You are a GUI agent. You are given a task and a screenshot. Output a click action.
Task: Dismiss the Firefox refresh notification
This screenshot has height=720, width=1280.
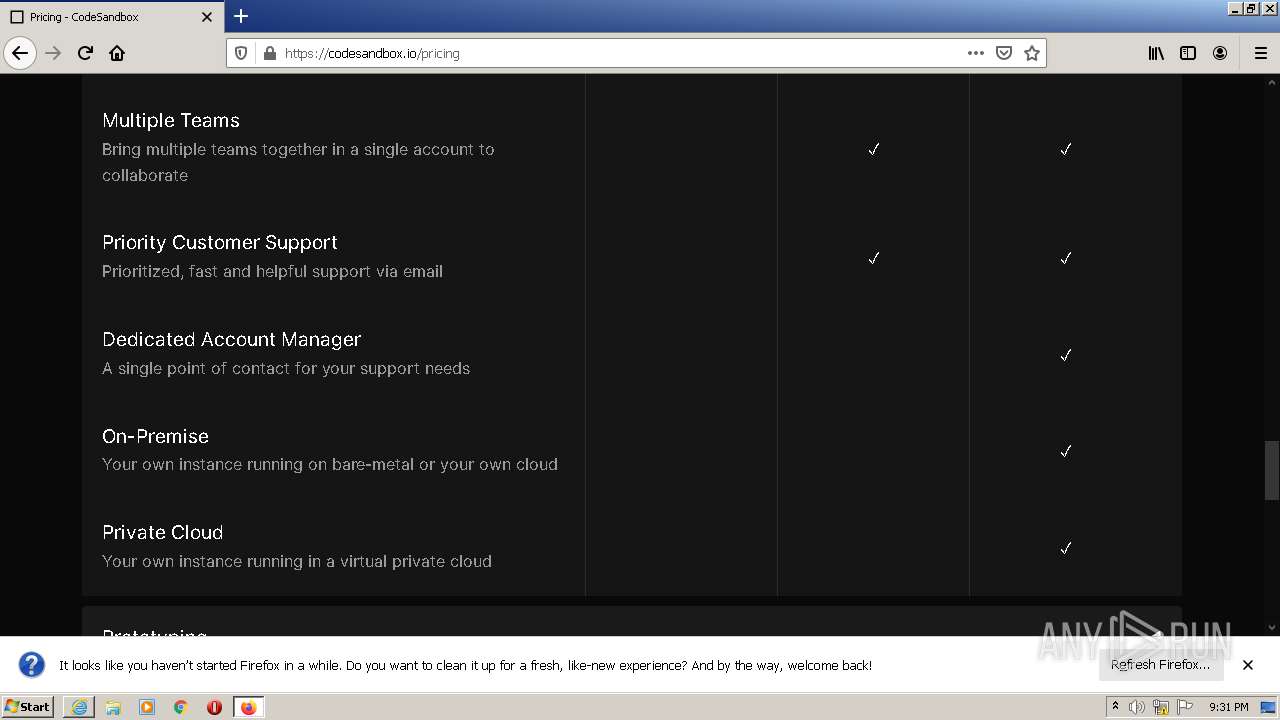point(1248,665)
